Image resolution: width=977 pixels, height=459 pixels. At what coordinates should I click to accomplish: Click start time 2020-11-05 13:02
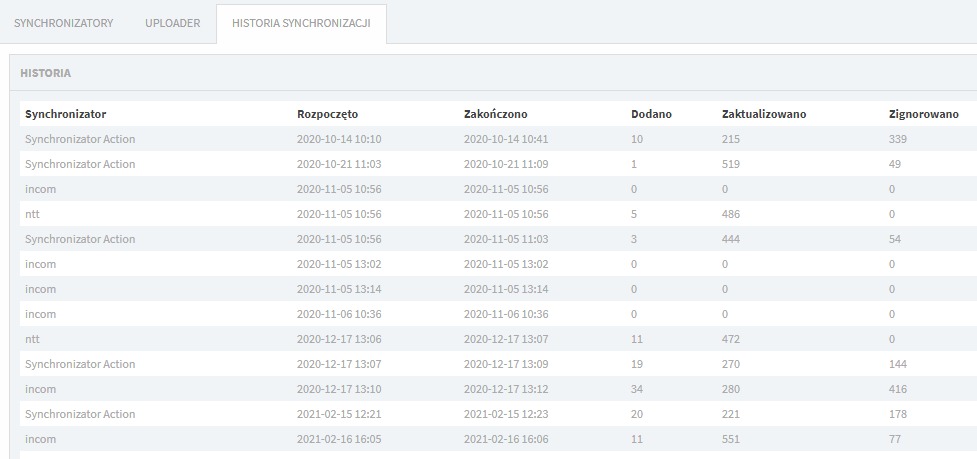coord(339,264)
